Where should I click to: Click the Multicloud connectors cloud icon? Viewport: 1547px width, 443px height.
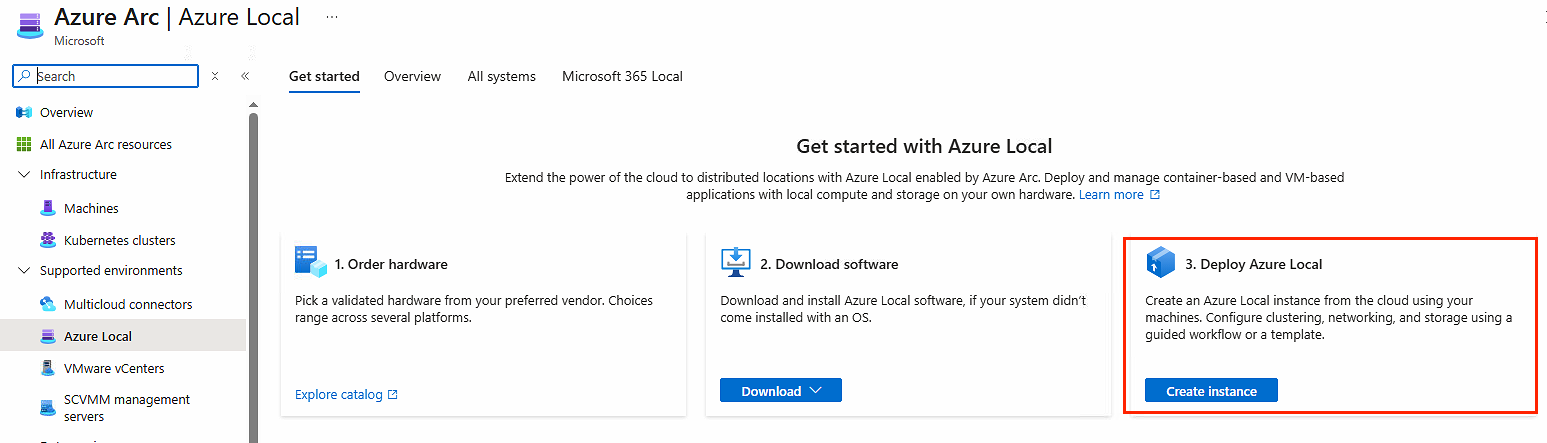[x=47, y=304]
